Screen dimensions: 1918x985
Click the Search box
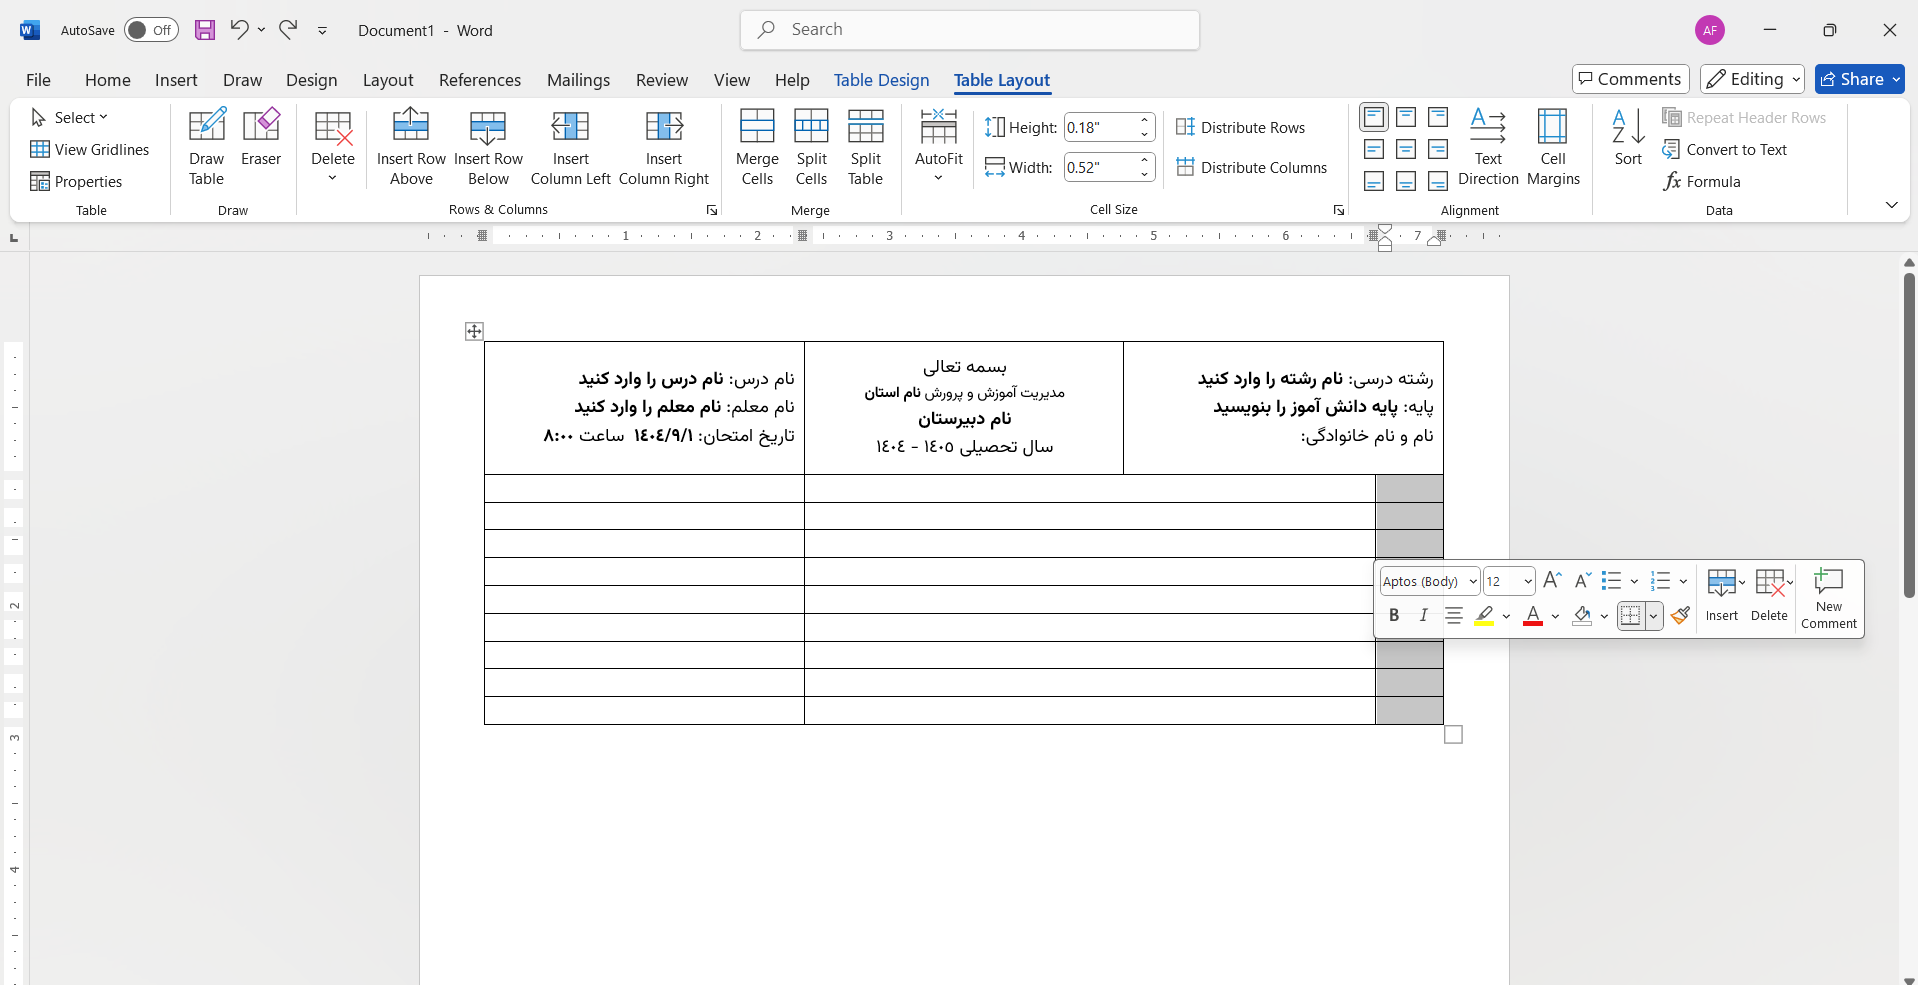(970, 30)
